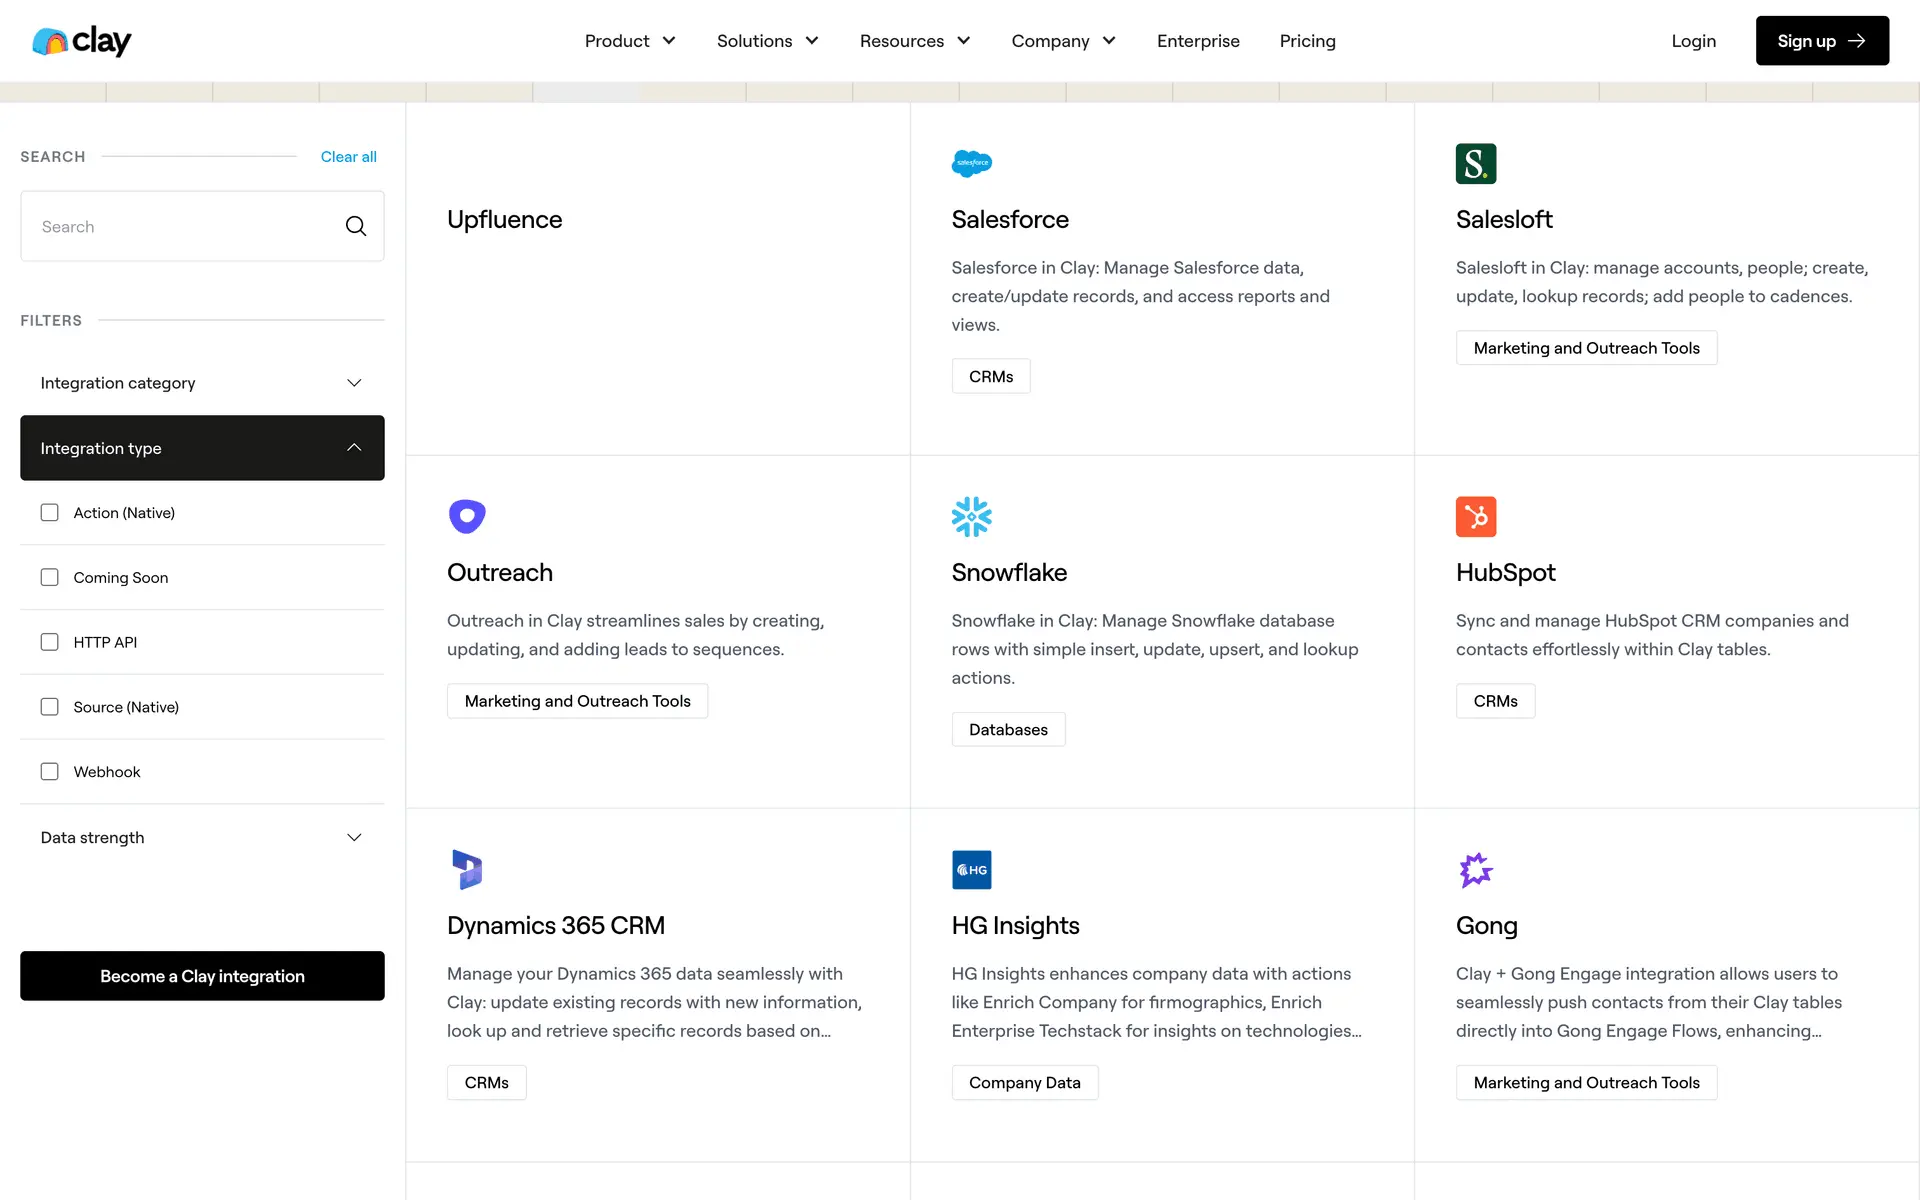Viewport: 1920px width, 1200px height.
Task: Click the Sign up button
Action: (x=1821, y=41)
